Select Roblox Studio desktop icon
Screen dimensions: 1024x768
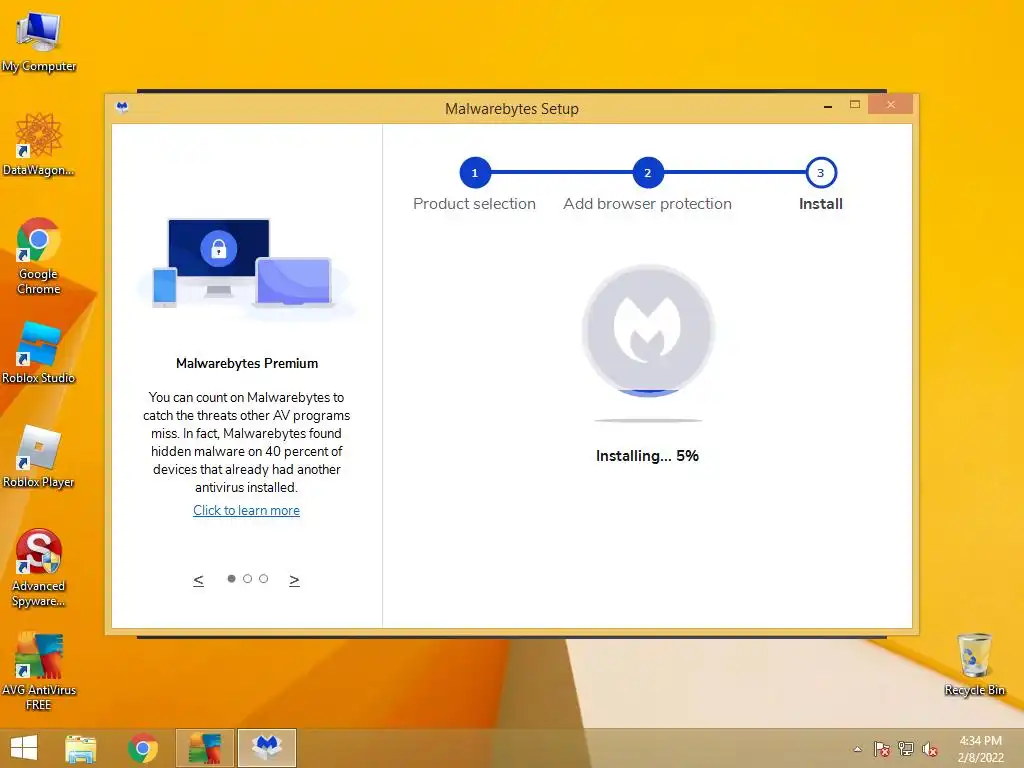39,353
